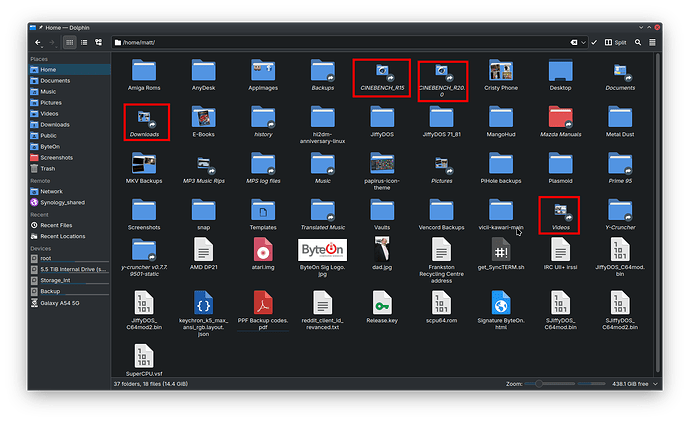Select the papirus-icon-theme folder
Image resolution: width=690 pixels, height=422 pixels.
tap(382, 172)
